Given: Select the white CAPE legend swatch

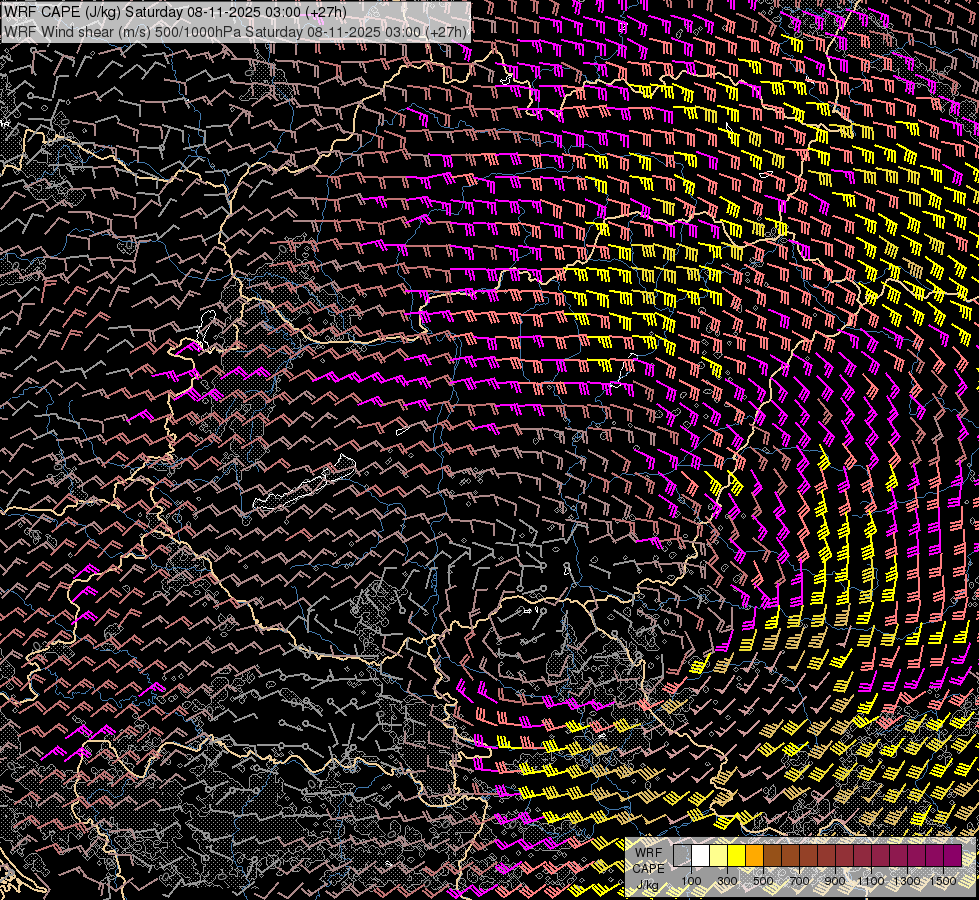Looking at the screenshot, I should (x=700, y=856).
